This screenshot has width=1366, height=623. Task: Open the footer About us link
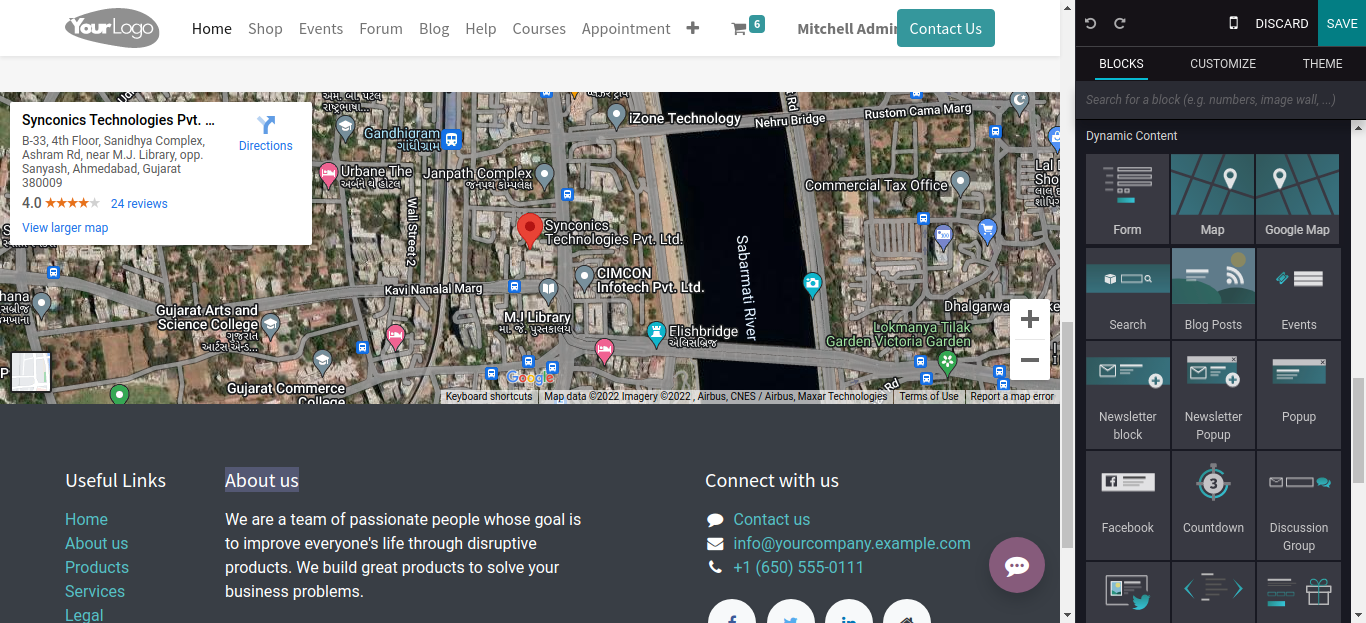(96, 543)
